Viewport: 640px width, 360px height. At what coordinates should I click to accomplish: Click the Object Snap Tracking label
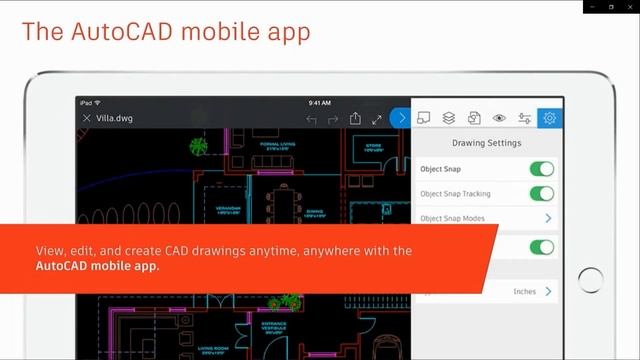(455, 194)
